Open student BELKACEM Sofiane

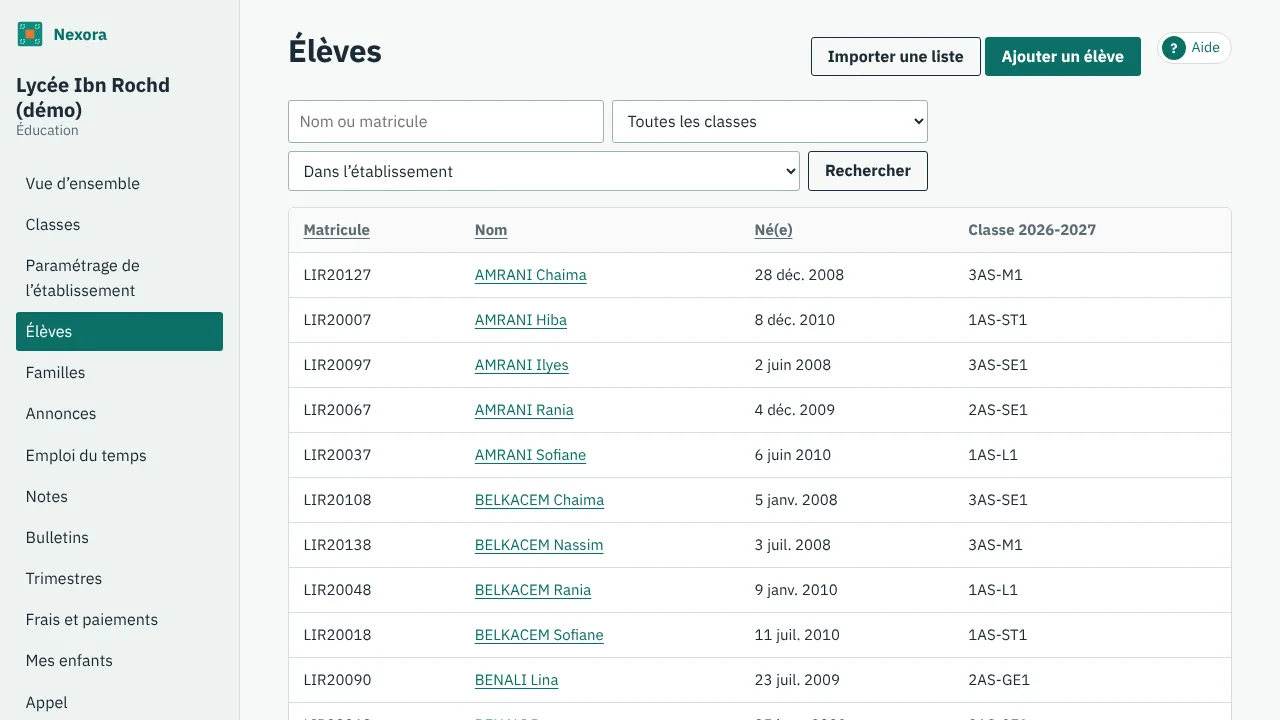pyautogui.click(x=539, y=635)
